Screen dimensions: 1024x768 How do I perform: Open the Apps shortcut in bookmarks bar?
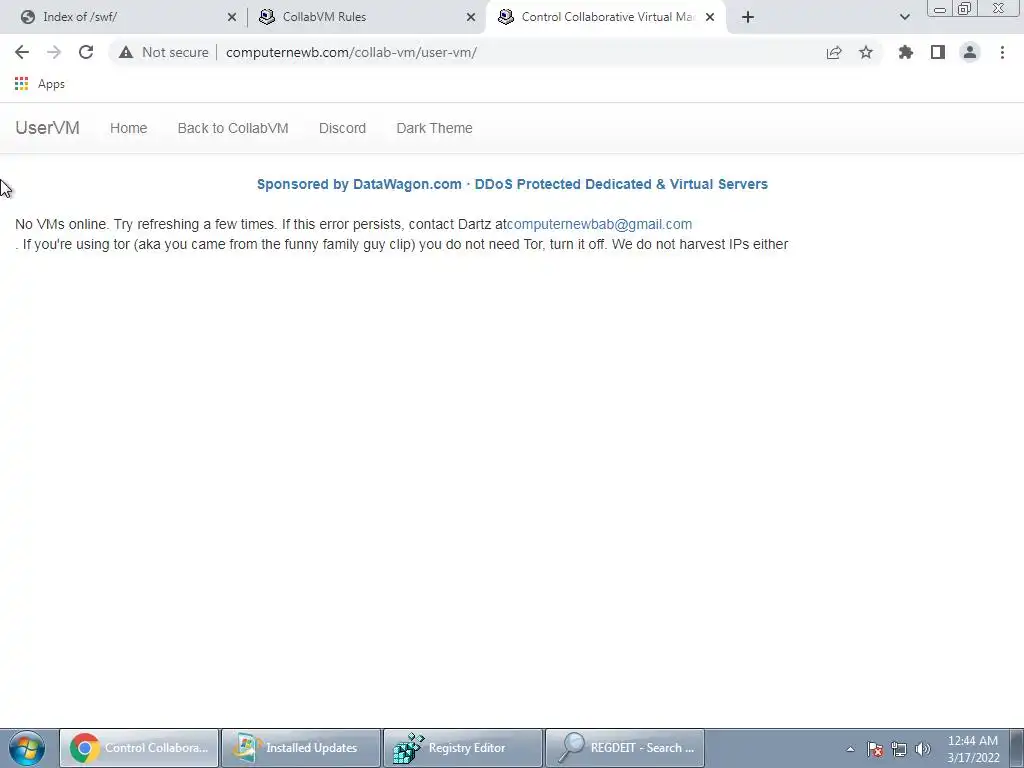click(x=40, y=84)
